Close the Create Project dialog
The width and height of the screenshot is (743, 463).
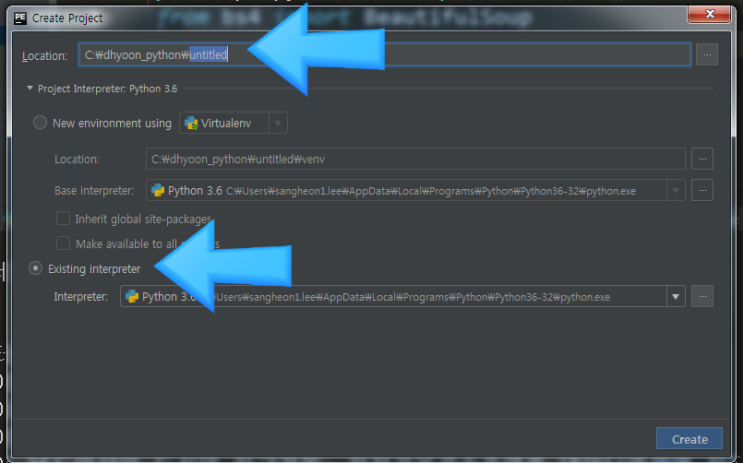709,14
